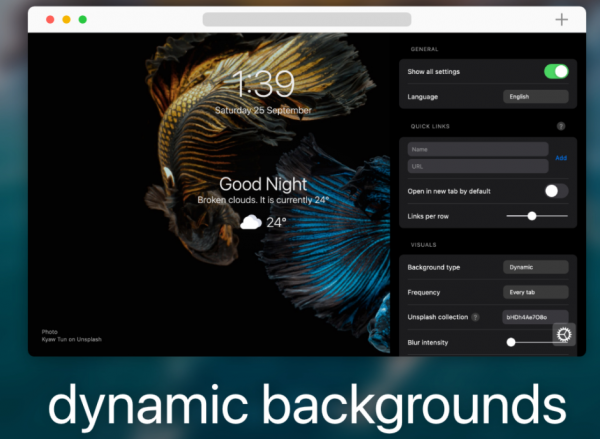Click the VISUALS section heading
The image size is (600, 439).
423,245
